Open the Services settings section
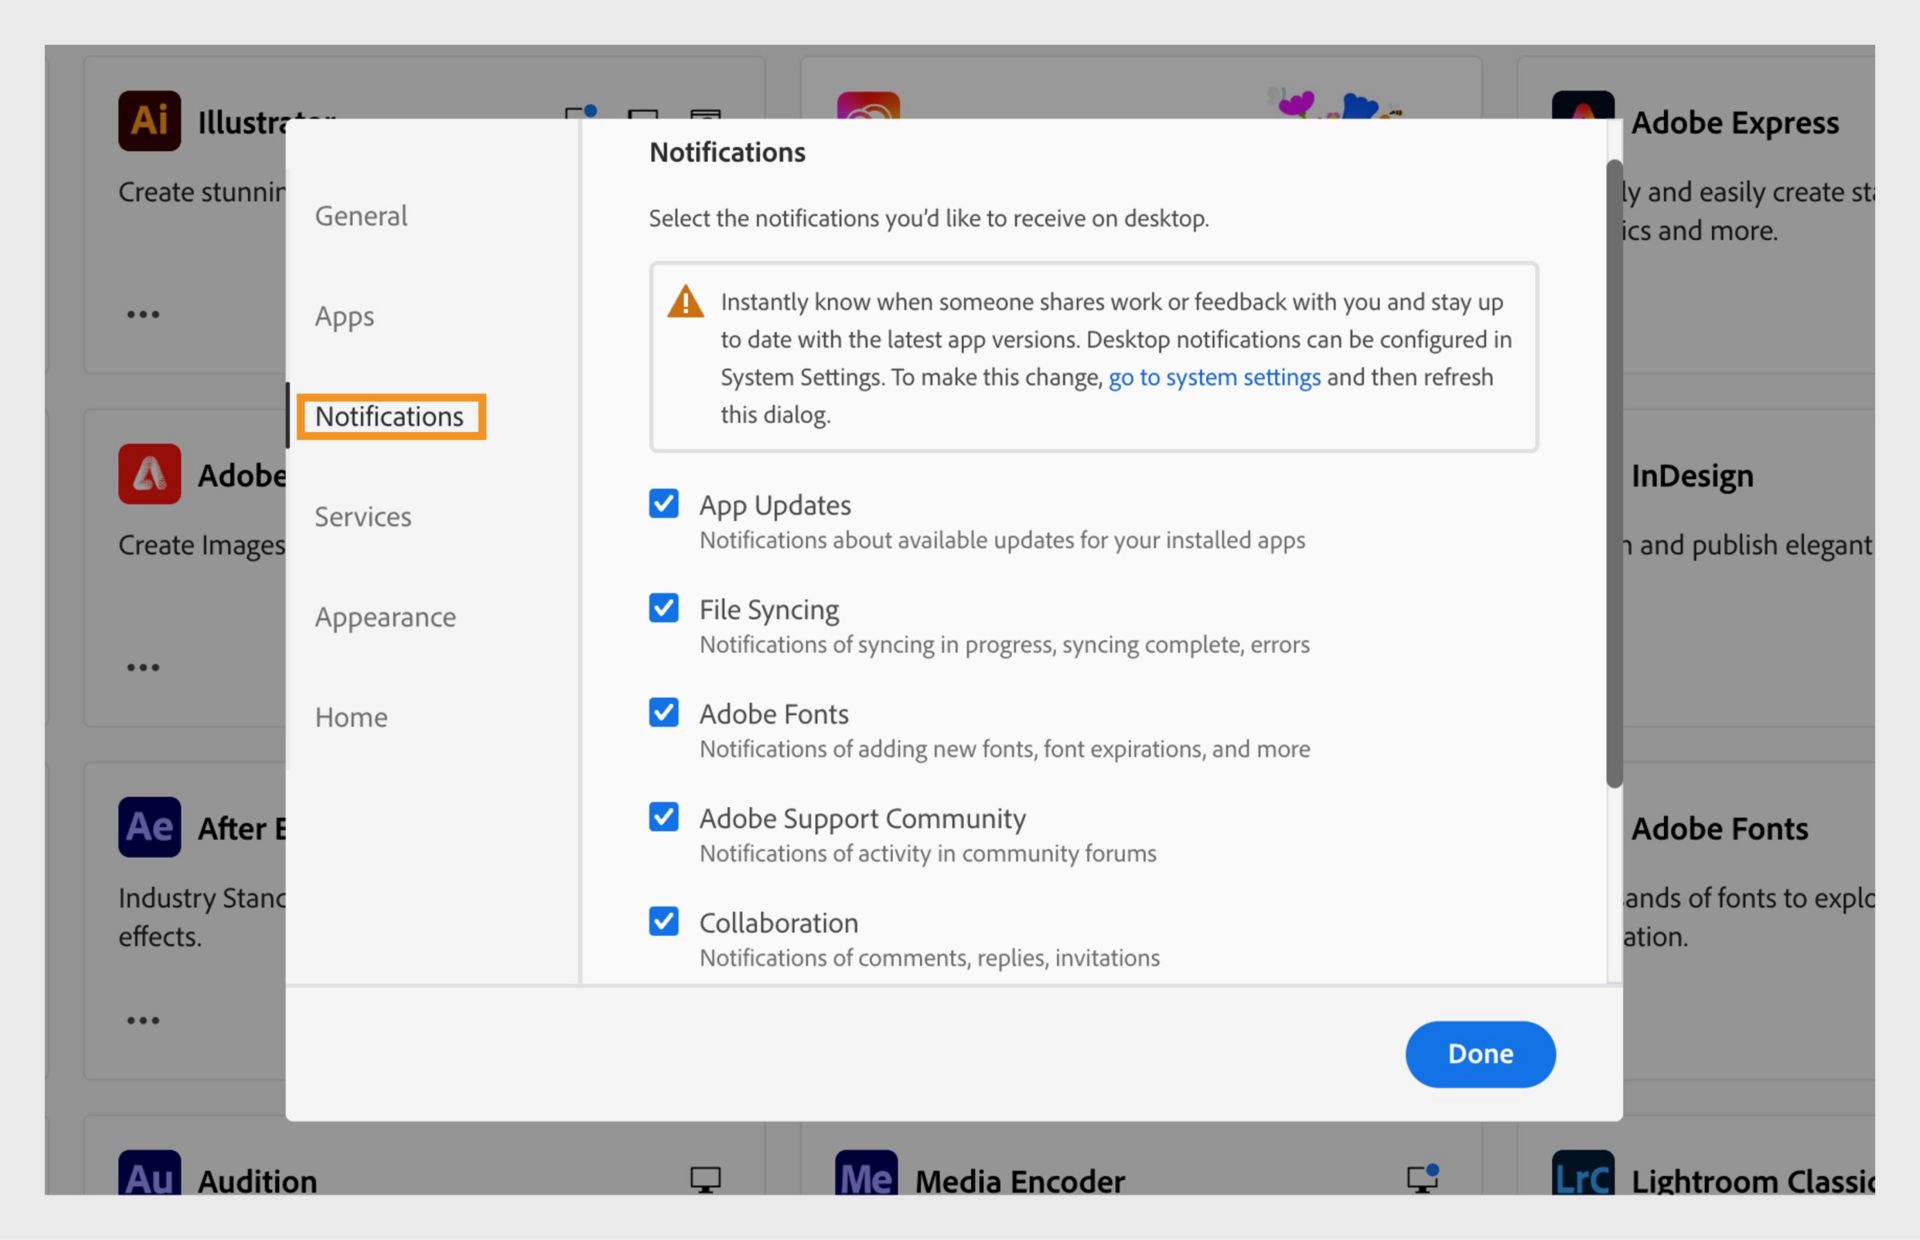This screenshot has height=1240, width=1920. pos(363,516)
